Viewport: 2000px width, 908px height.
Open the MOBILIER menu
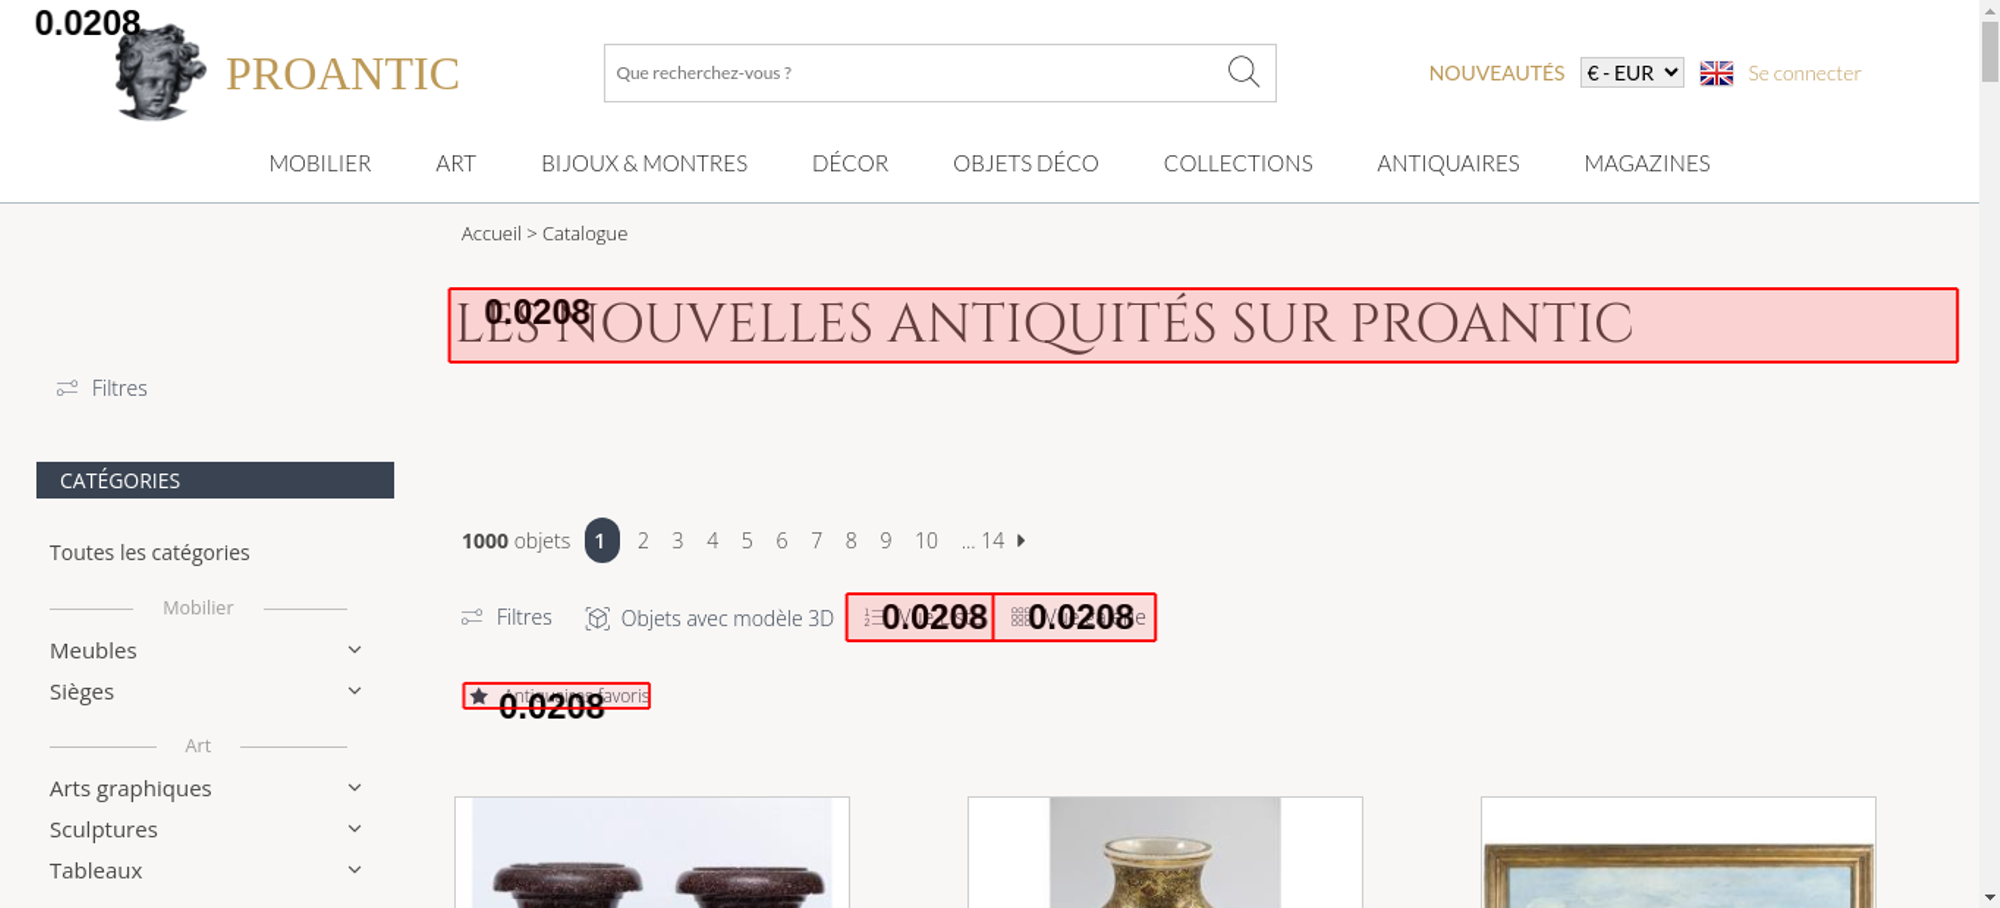[x=320, y=163]
